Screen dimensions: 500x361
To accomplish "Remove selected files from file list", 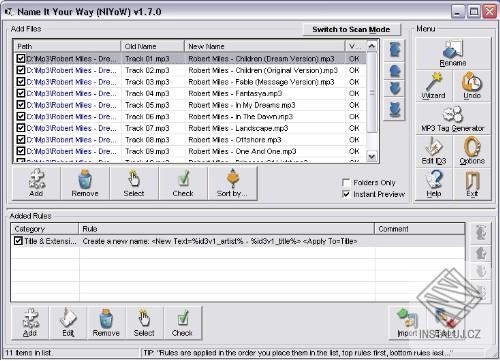I will [85, 183].
